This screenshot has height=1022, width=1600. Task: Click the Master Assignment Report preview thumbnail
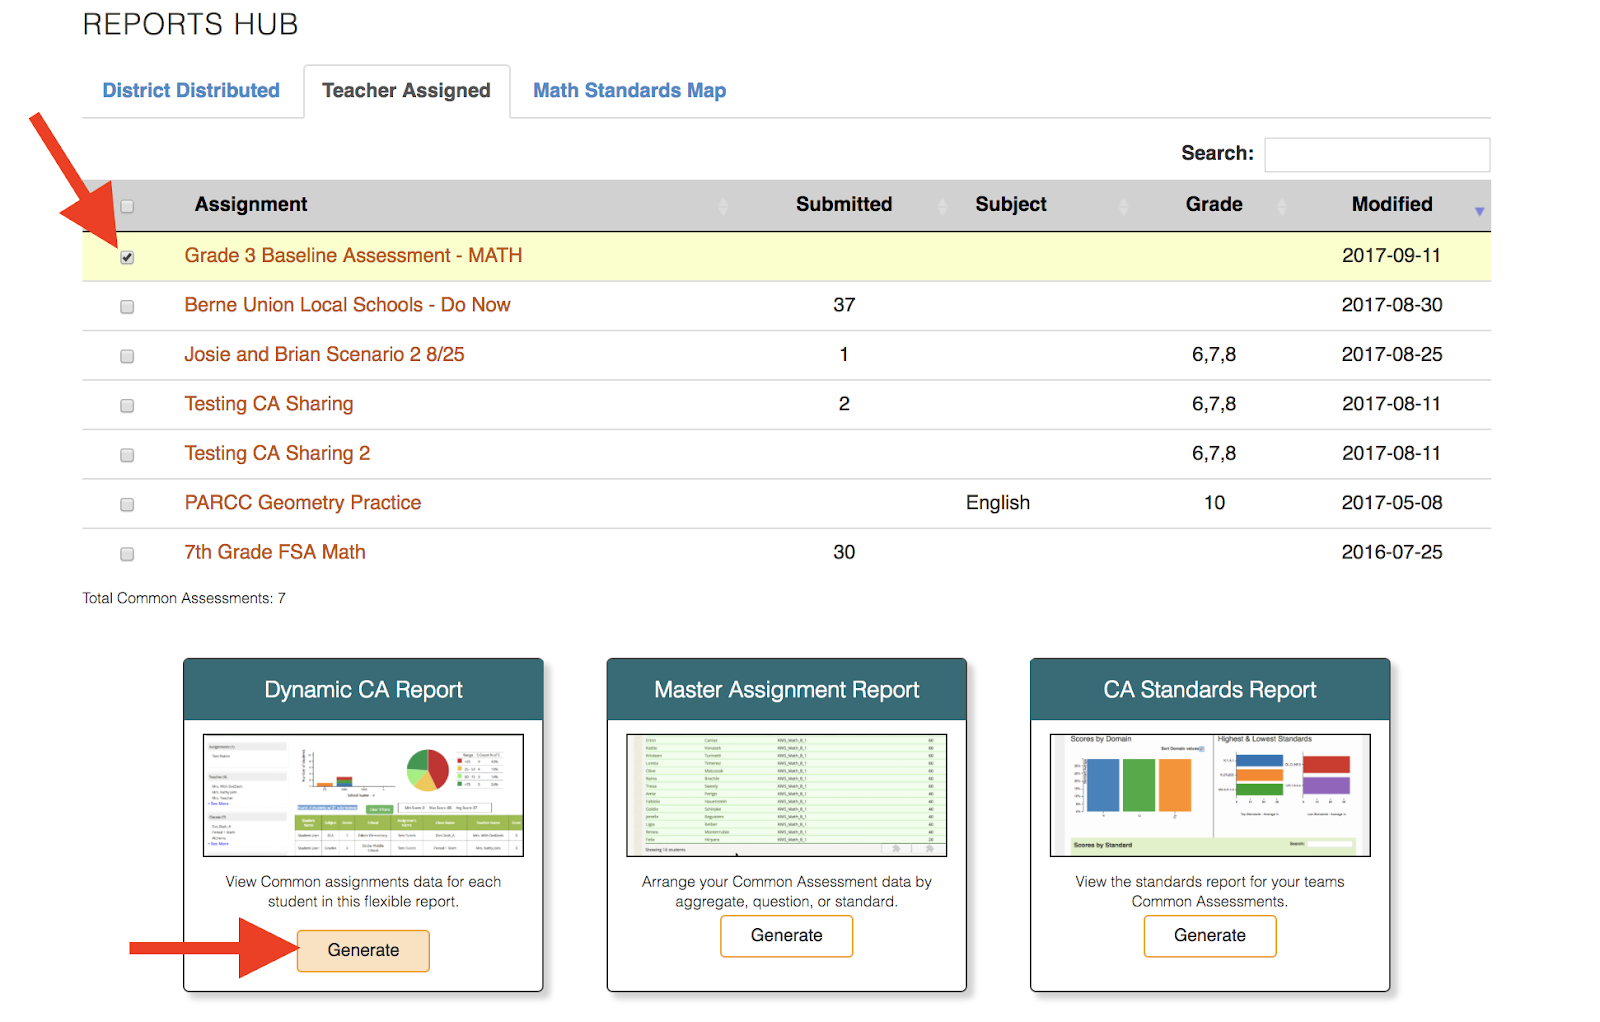(787, 795)
